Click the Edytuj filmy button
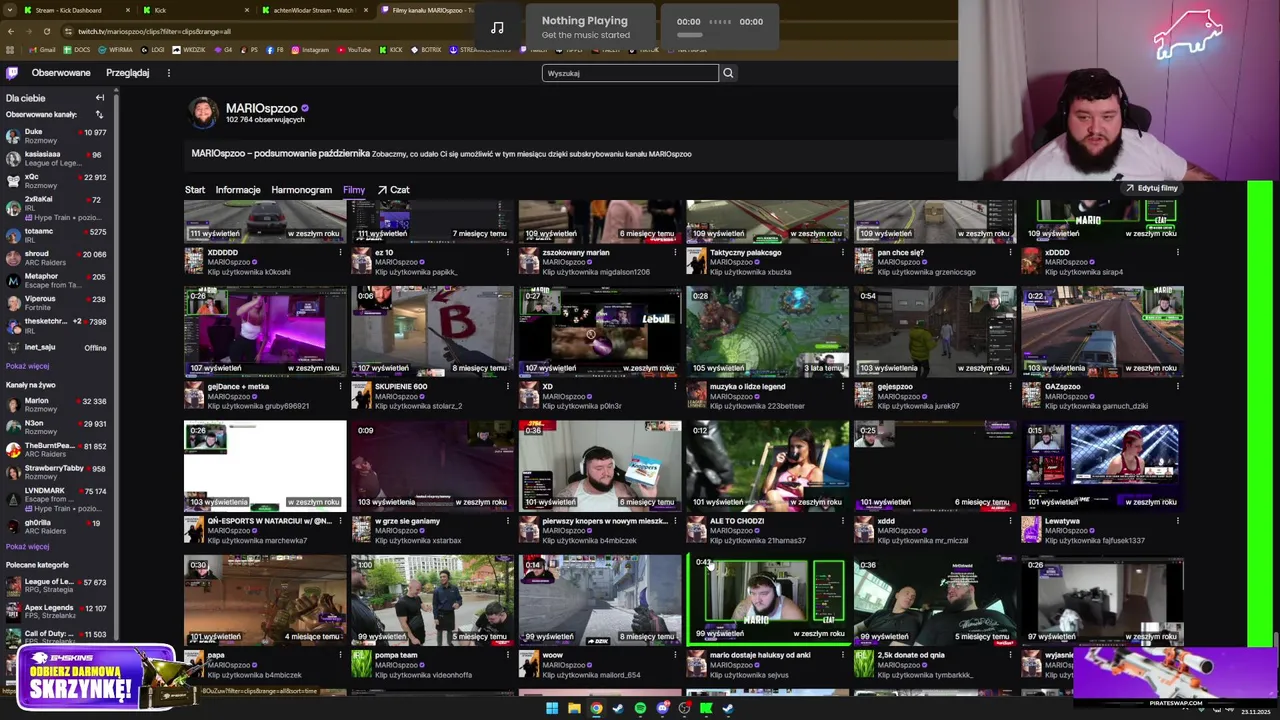The height and width of the screenshot is (720, 1280). [x=1151, y=188]
